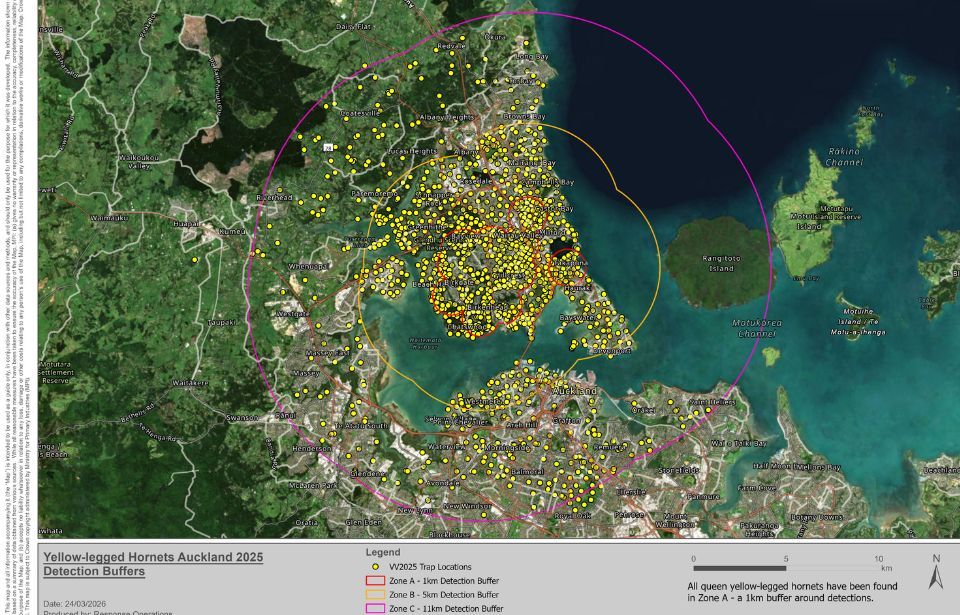This screenshot has height=615, width=960.
Task: Expand the Legend panel header
Action: pos(383,551)
